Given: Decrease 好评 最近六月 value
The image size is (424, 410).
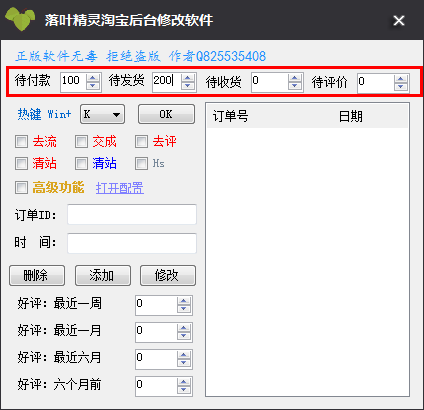Looking at the screenshot, I should tap(184, 363).
